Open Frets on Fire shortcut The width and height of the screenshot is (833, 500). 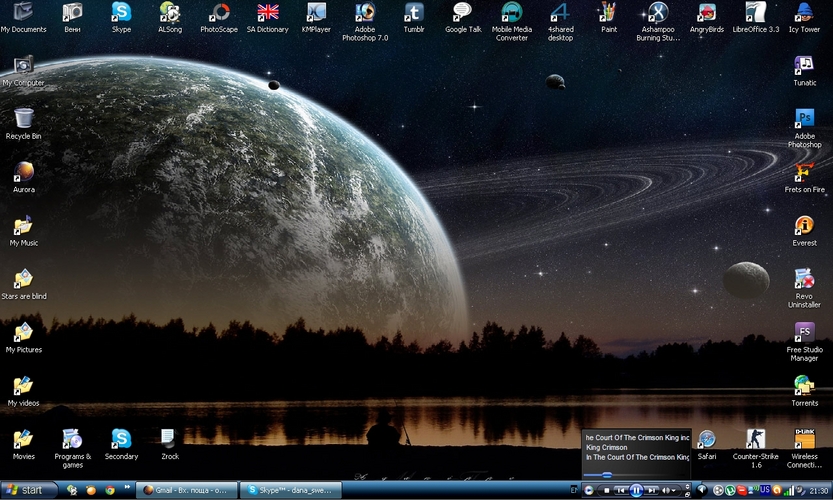pos(804,177)
